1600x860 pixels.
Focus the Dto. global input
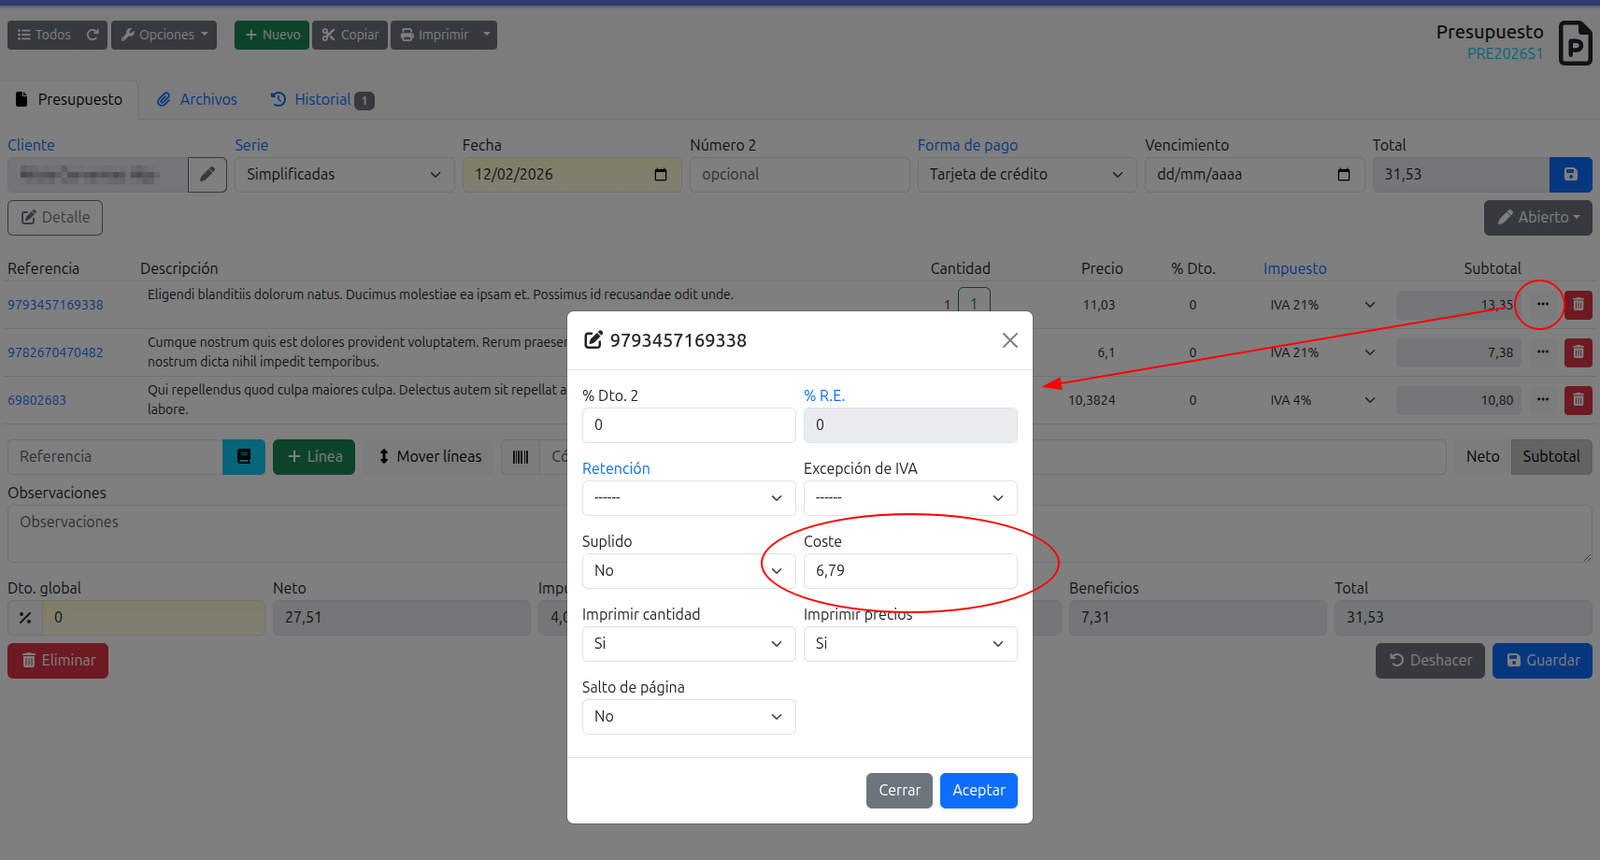tap(154, 618)
